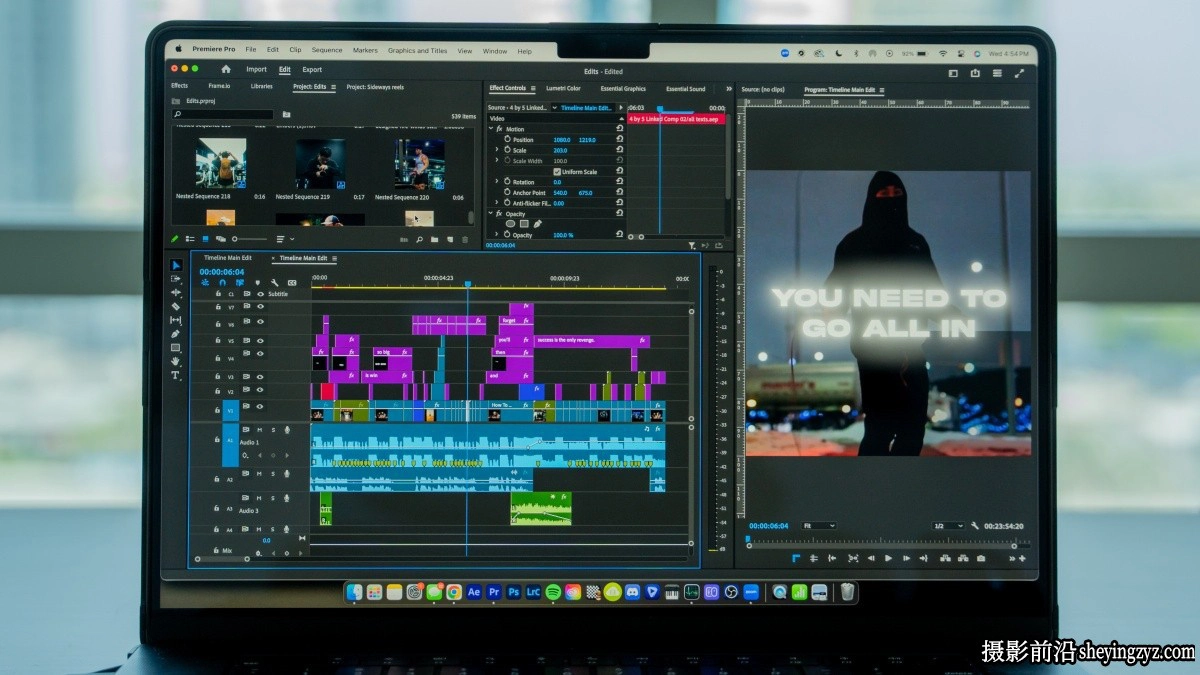Viewport: 1200px width, 675px height.
Task: Play the Program monitor
Action: [x=888, y=558]
